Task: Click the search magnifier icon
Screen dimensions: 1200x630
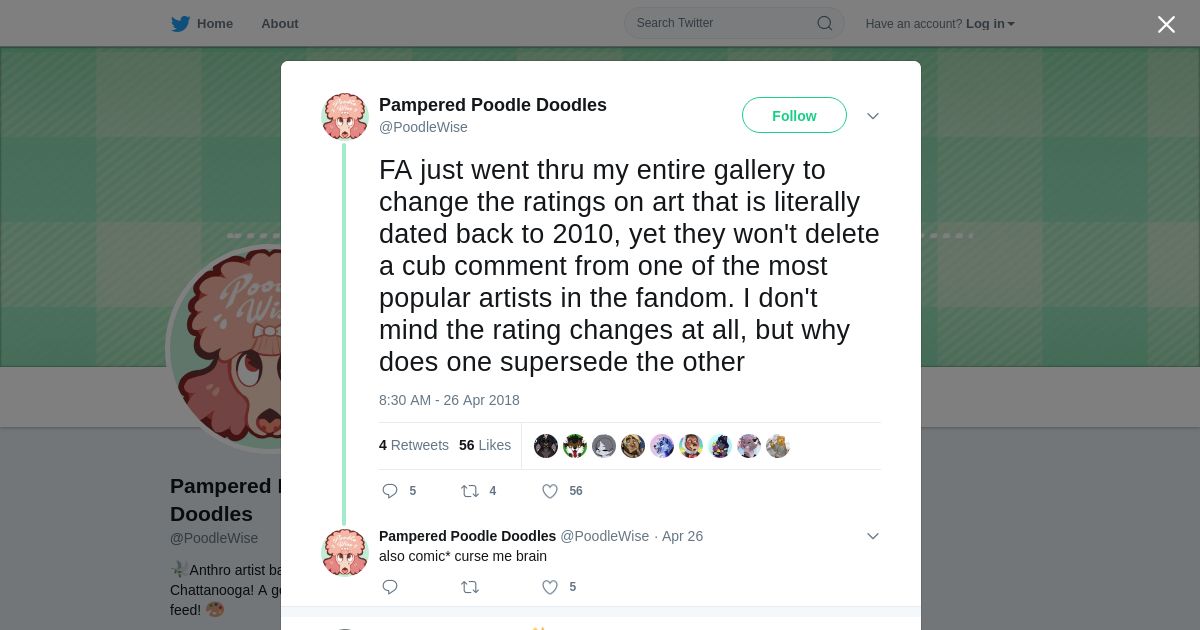Action: (x=825, y=23)
